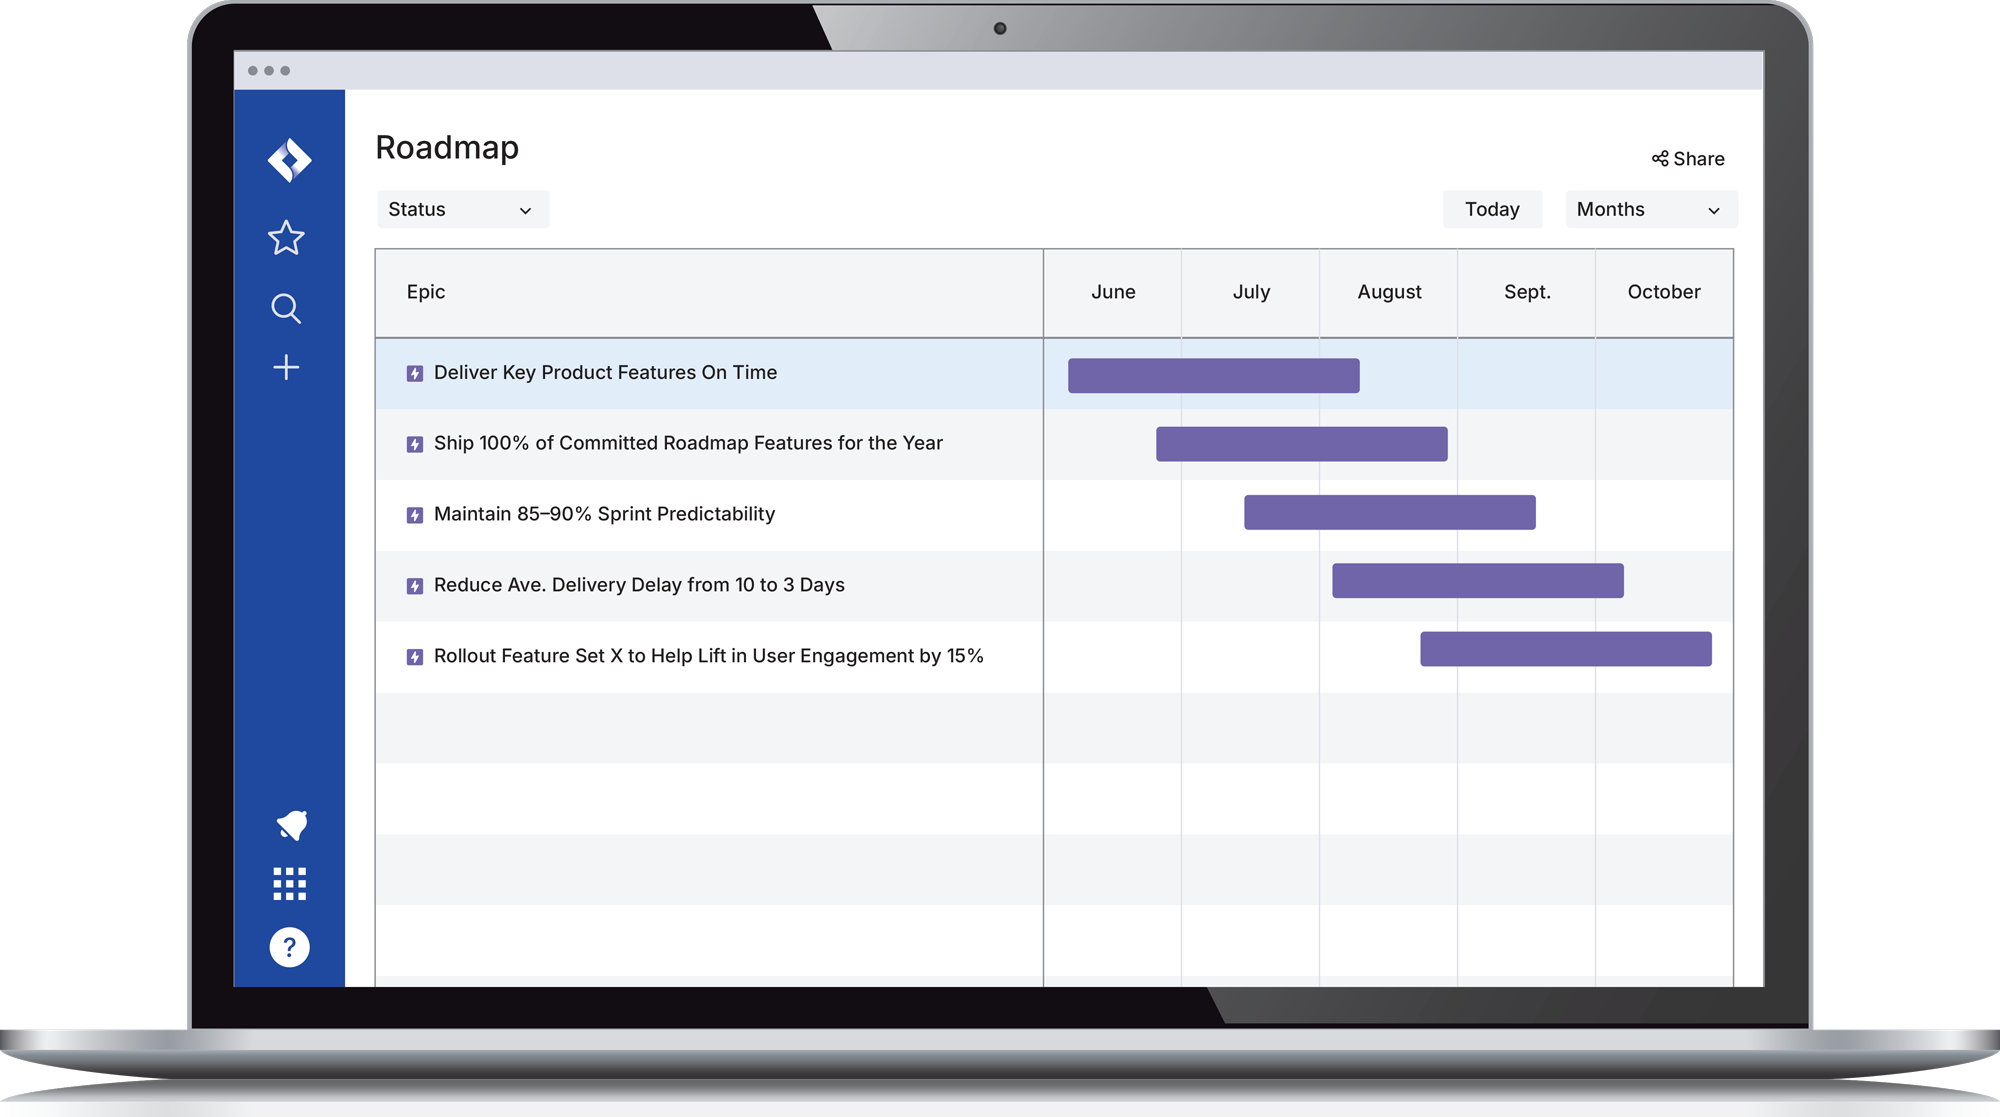Viewport: 2000px width, 1117px height.
Task: Open notifications via the bell icon
Action: pyautogui.click(x=289, y=825)
